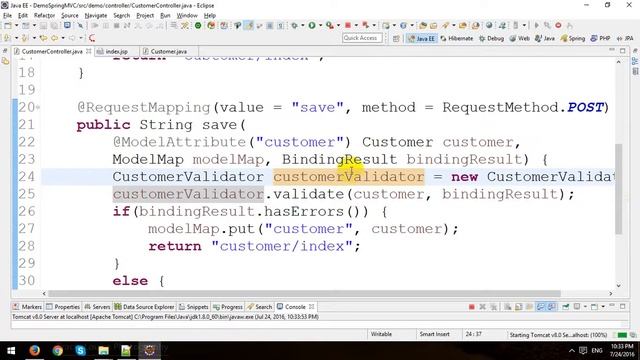Click the Remove Launch X icon in Console
640x360 pixels.
click(x=482, y=307)
